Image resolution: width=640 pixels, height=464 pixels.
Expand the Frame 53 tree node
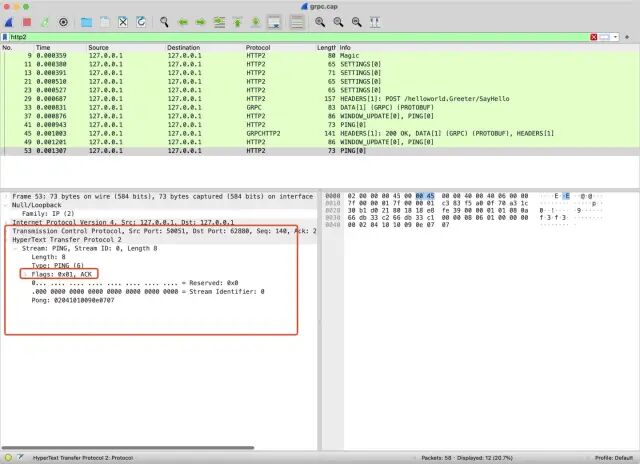coord(6,196)
